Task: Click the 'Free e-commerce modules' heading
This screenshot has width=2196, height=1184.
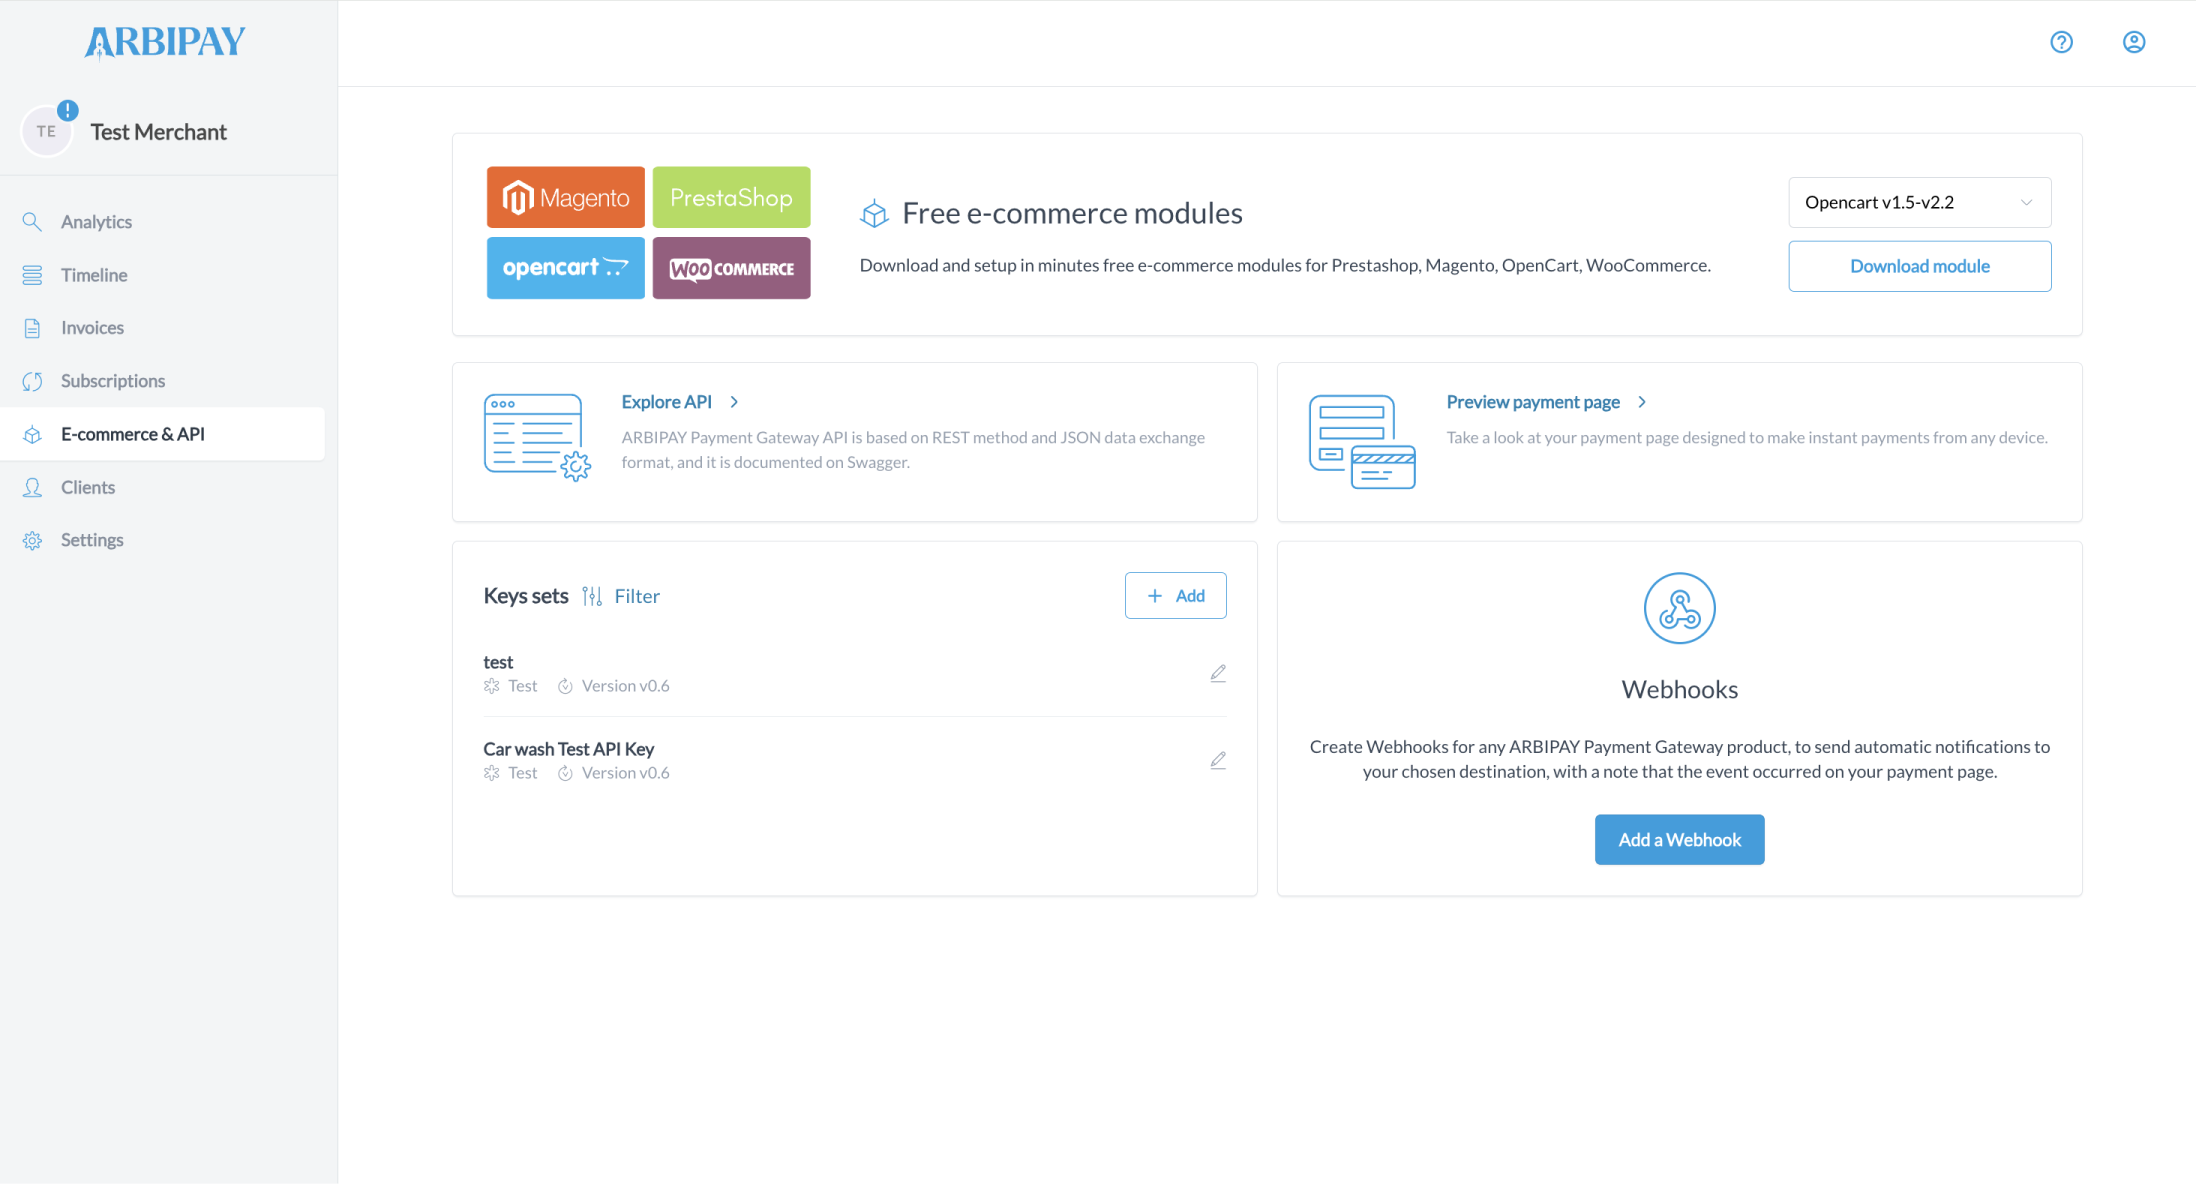Action: pos(1072,213)
